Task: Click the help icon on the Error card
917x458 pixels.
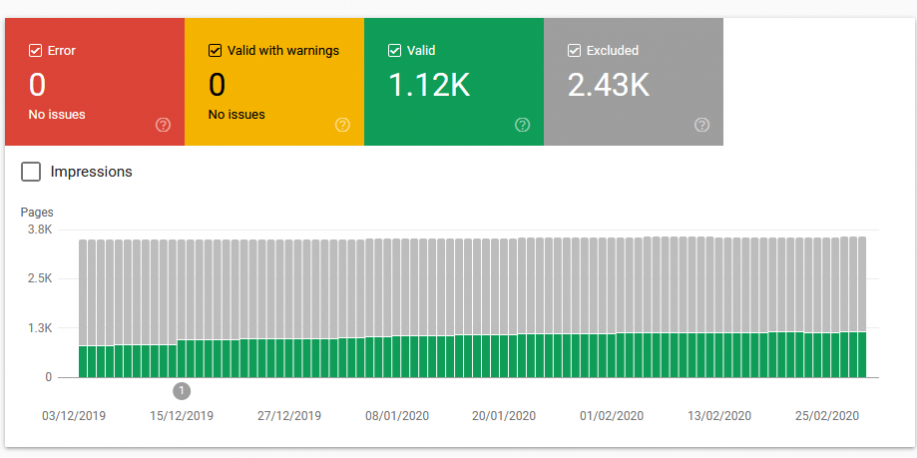Action: click(x=163, y=125)
